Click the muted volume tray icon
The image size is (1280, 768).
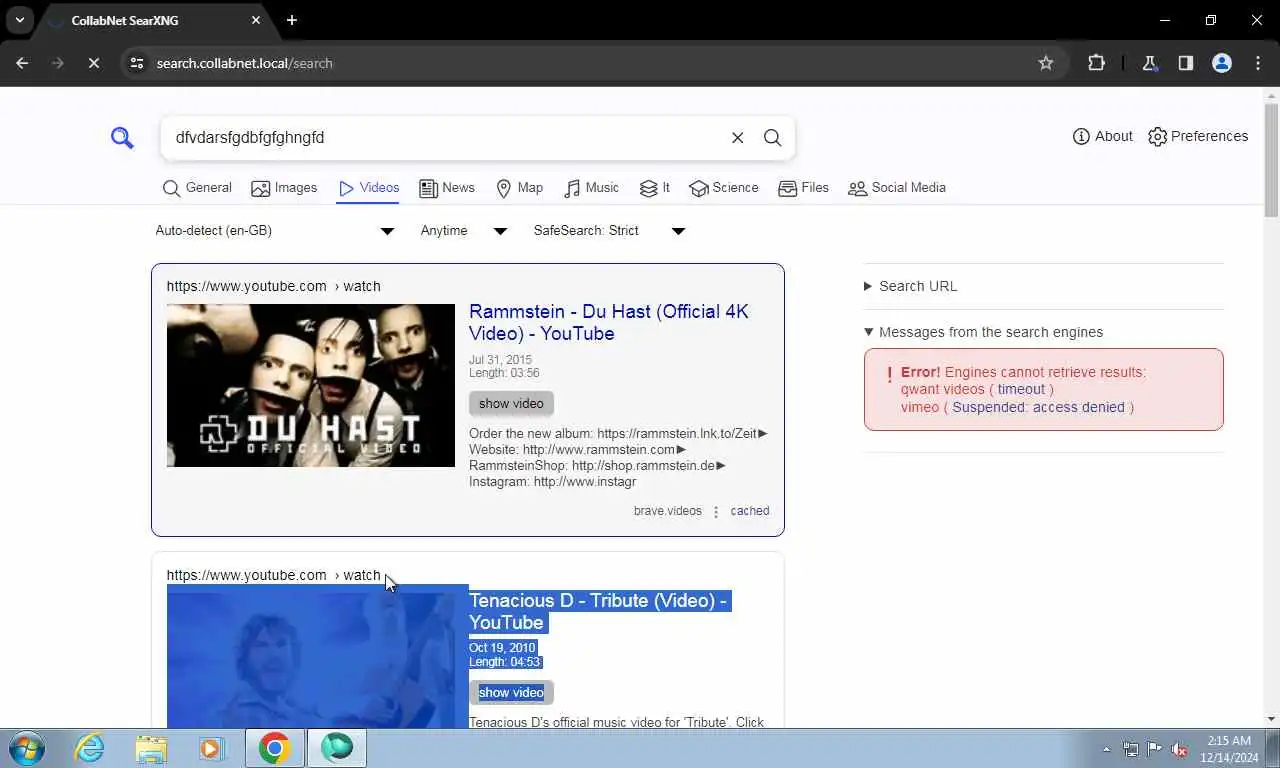pyautogui.click(x=1179, y=749)
